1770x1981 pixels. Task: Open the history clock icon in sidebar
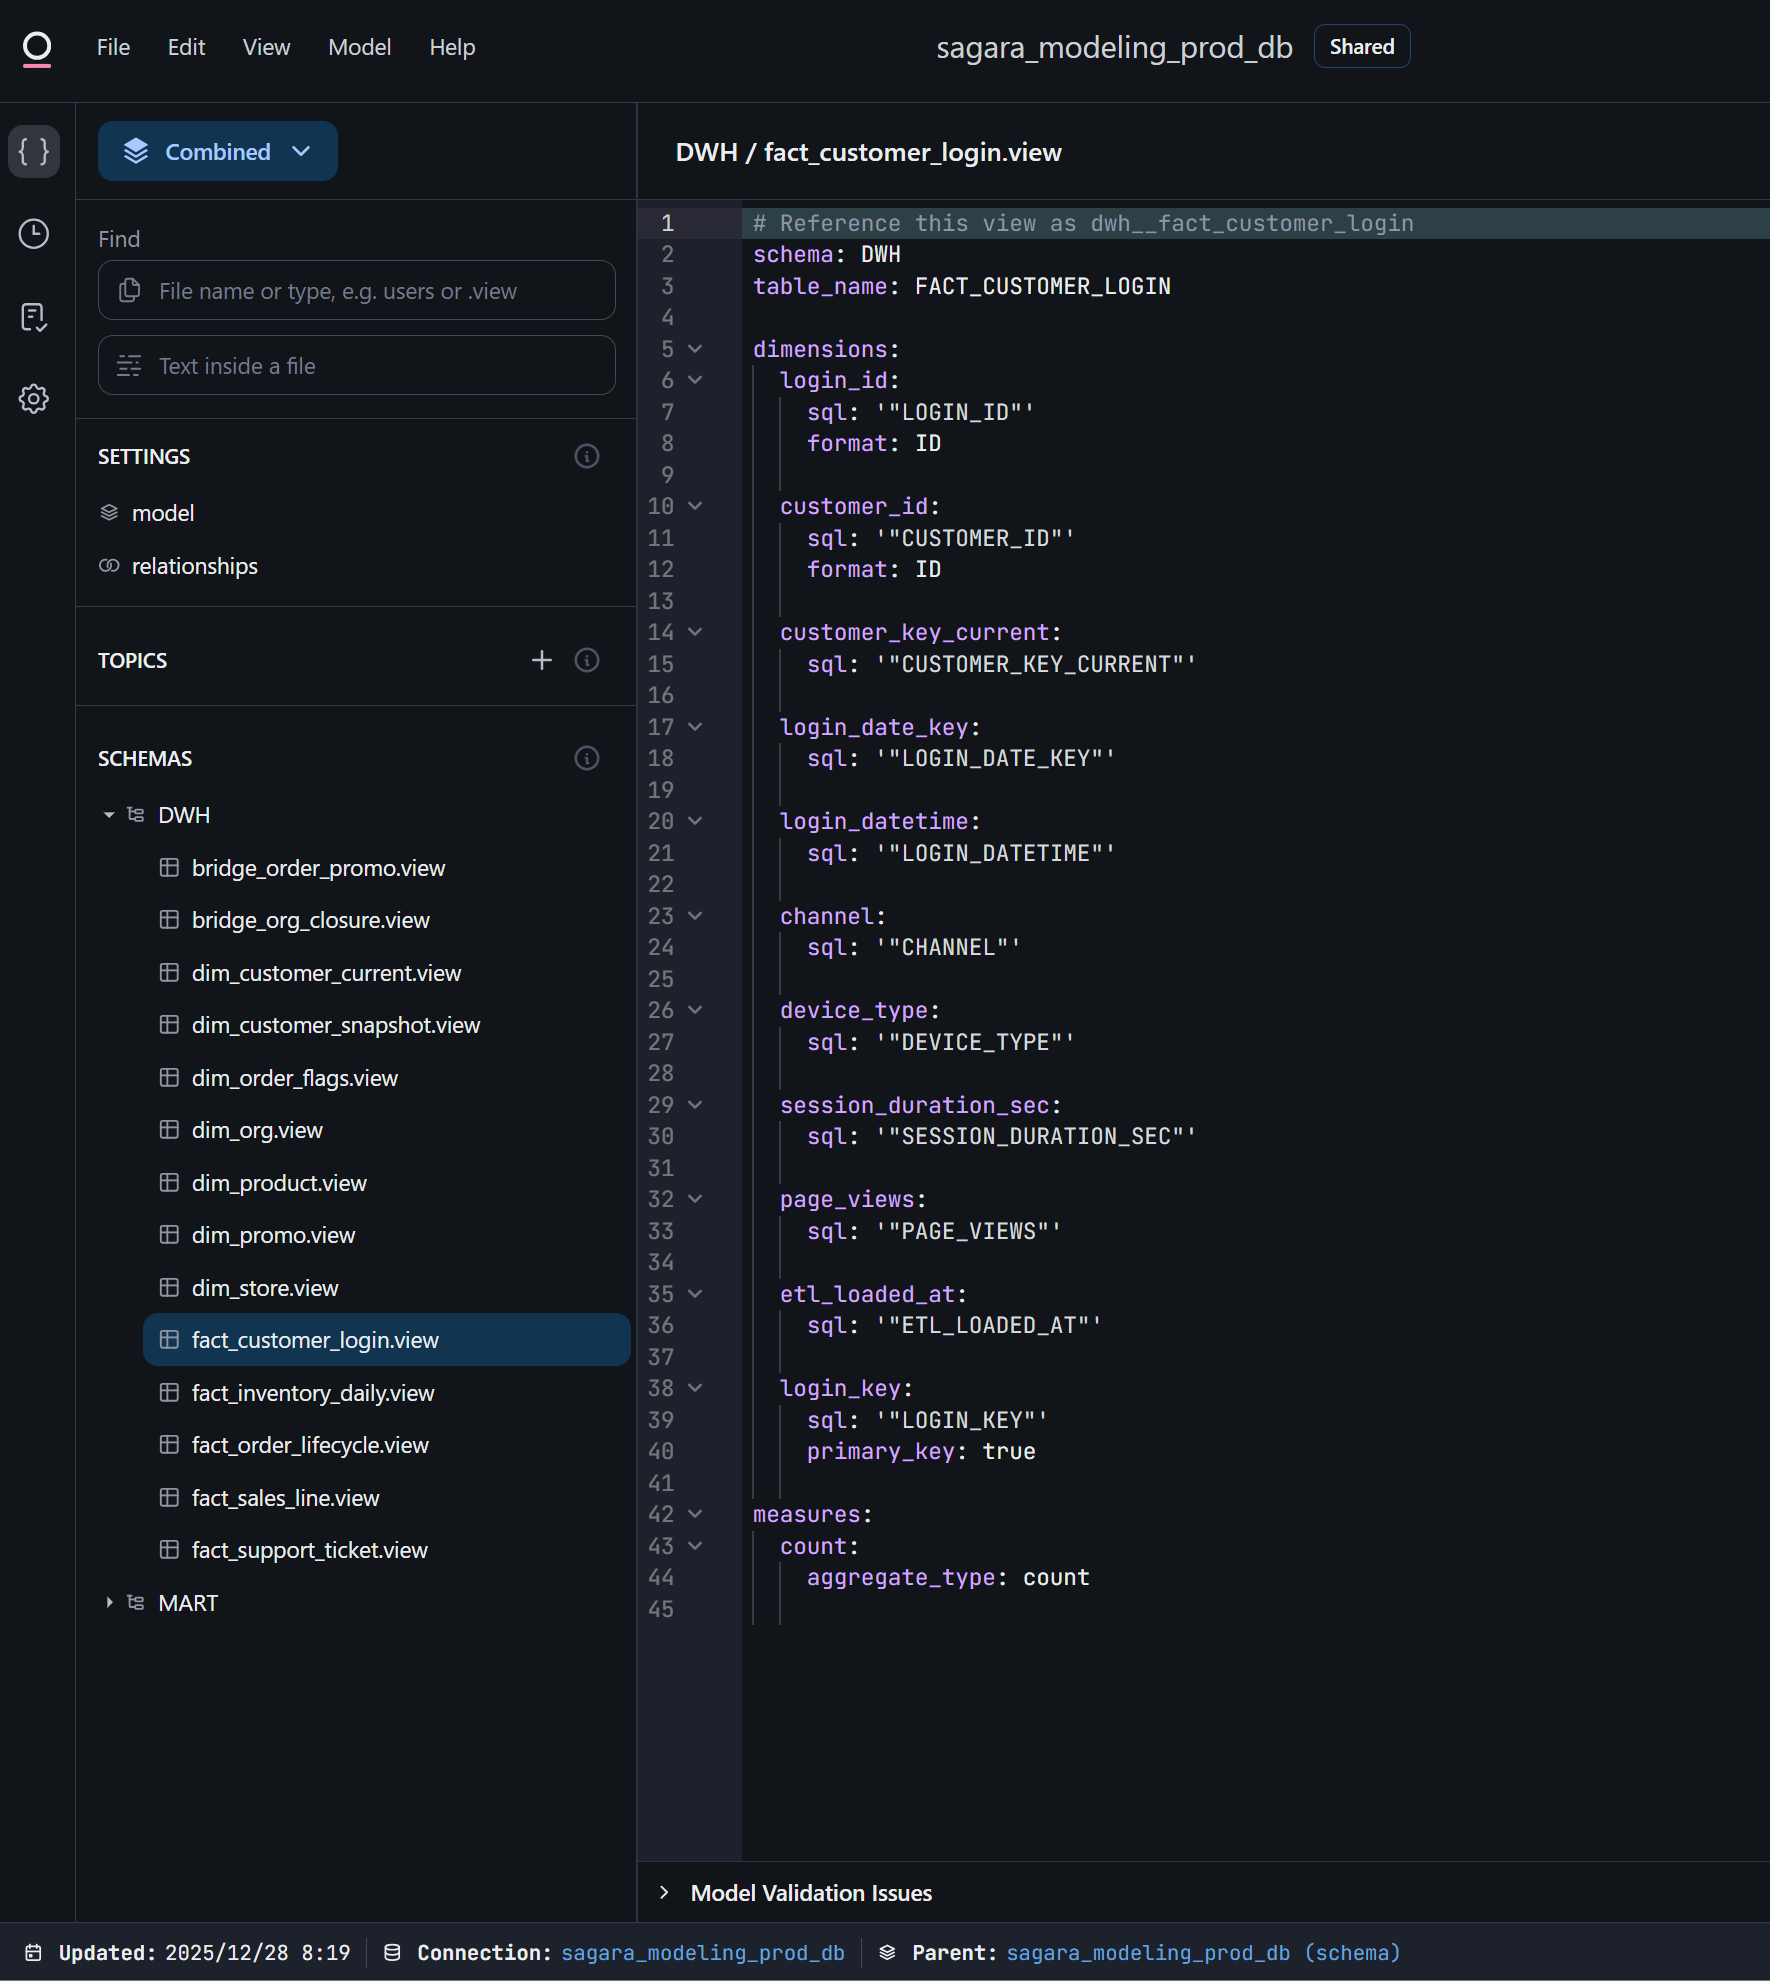34,234
